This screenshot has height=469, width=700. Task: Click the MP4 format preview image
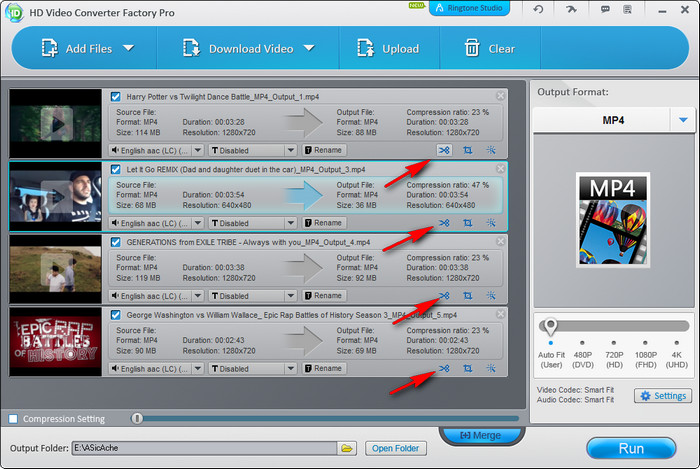point(612,220)
